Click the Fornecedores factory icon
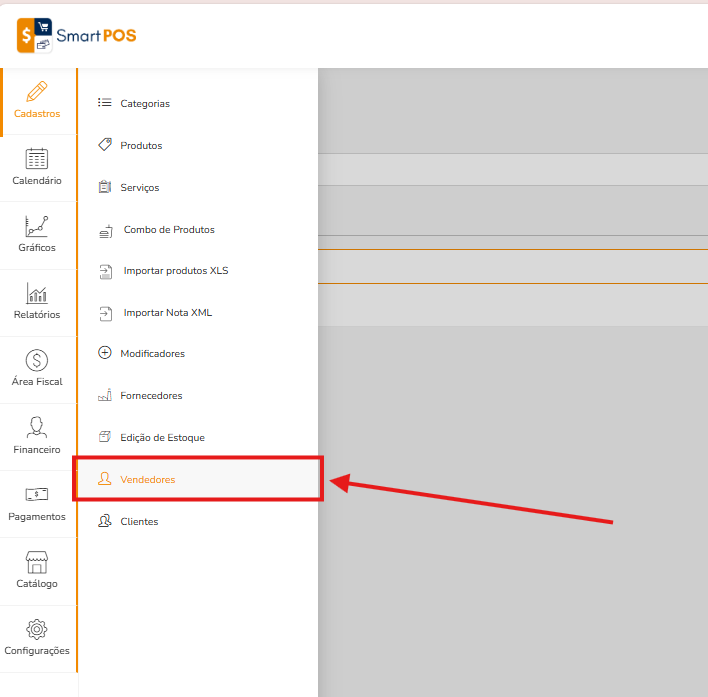 click(x=105, y=395)
